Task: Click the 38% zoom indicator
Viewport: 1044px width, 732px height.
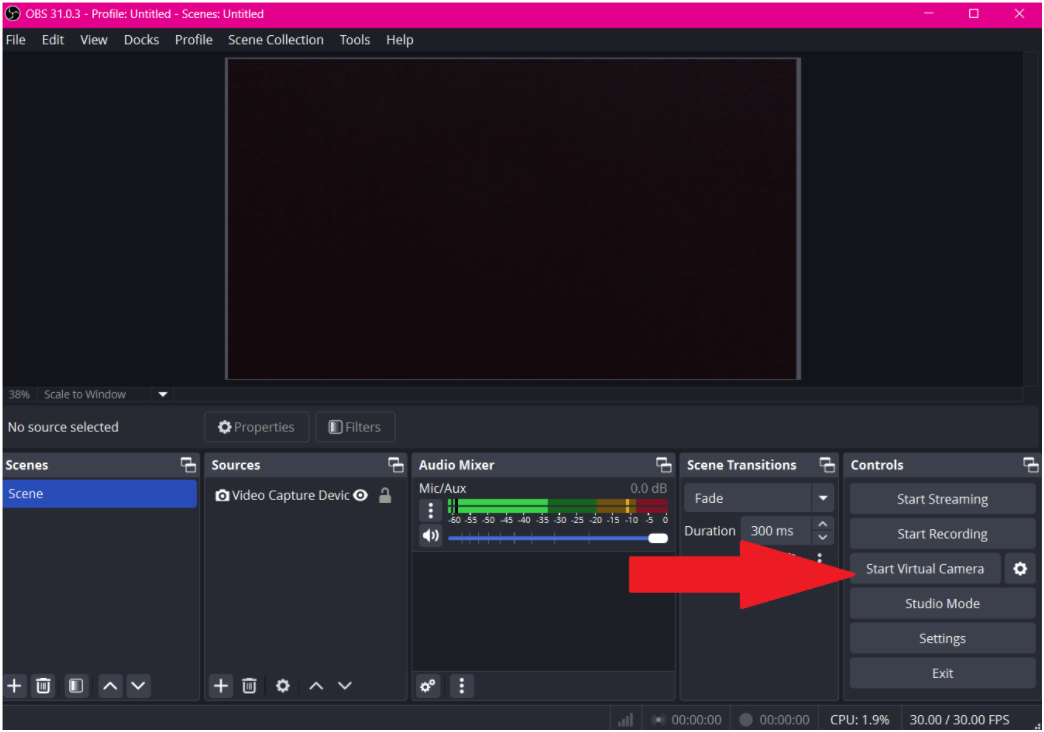Action: [19, 394]
